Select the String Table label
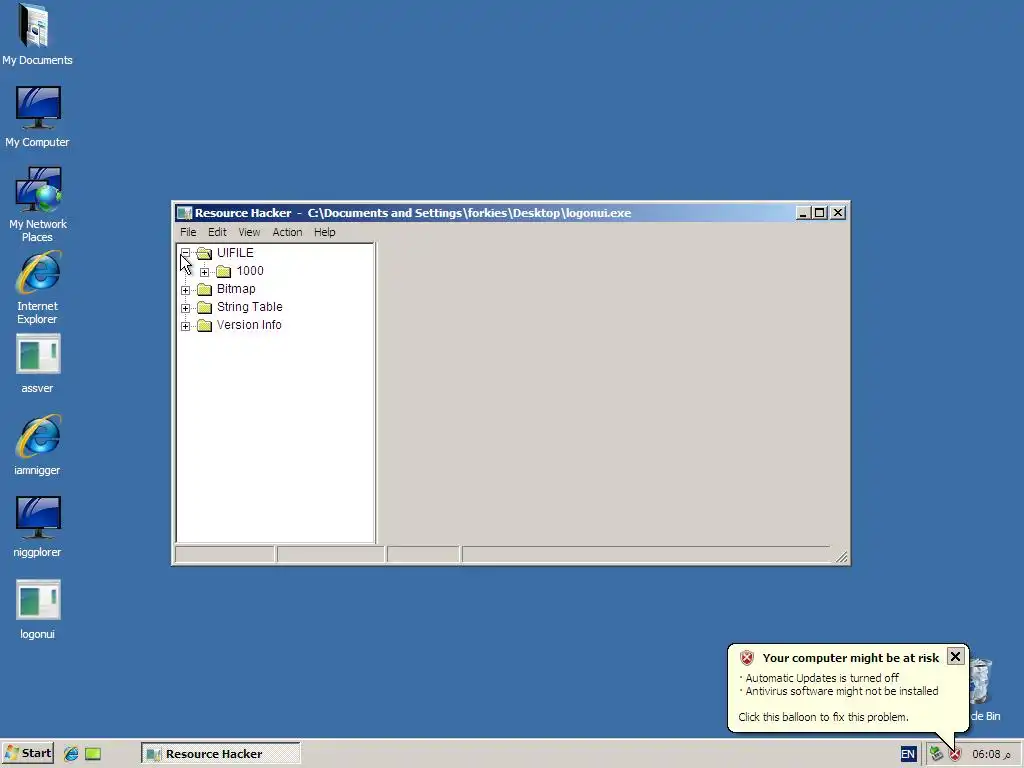Image resolution: width=1024 pixels, height=768 pixels. [x=249, y=307]
